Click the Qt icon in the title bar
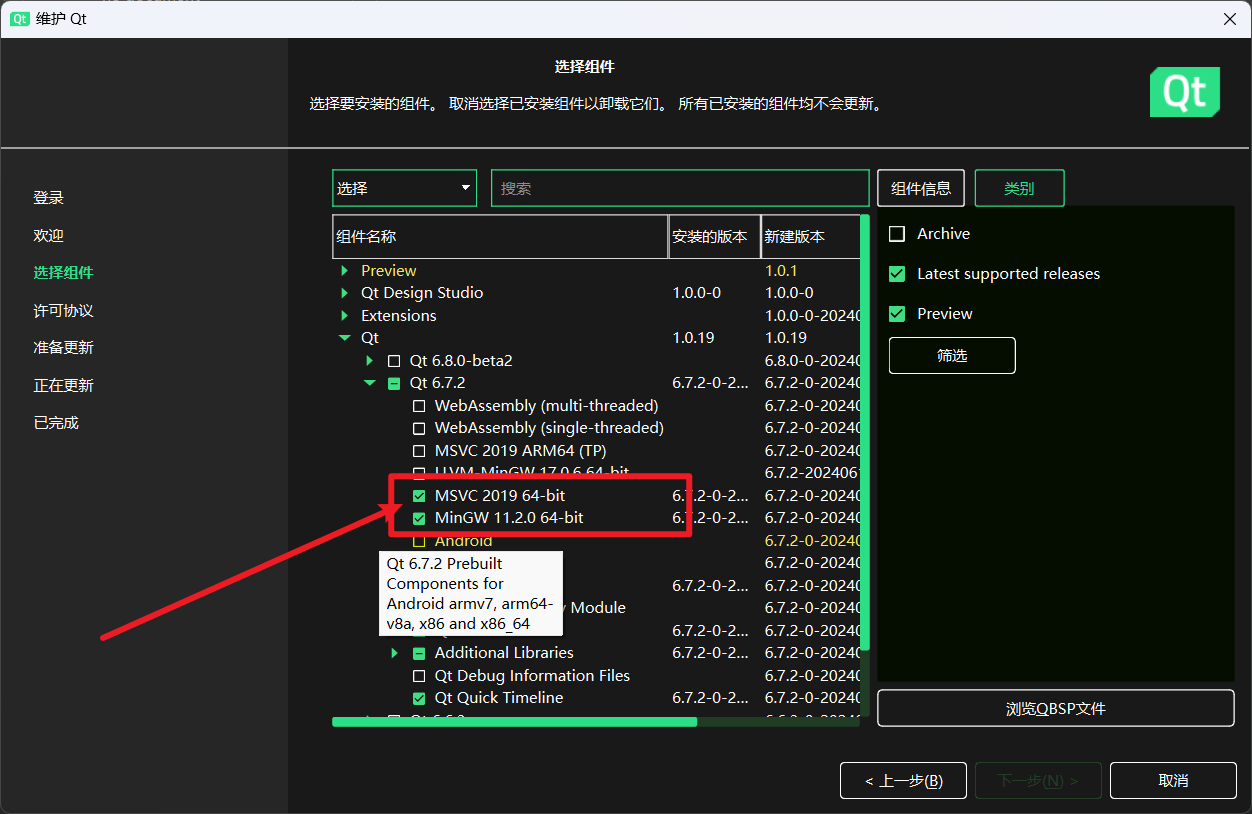This screenshot has width=1252, height=814. point(19,19)
